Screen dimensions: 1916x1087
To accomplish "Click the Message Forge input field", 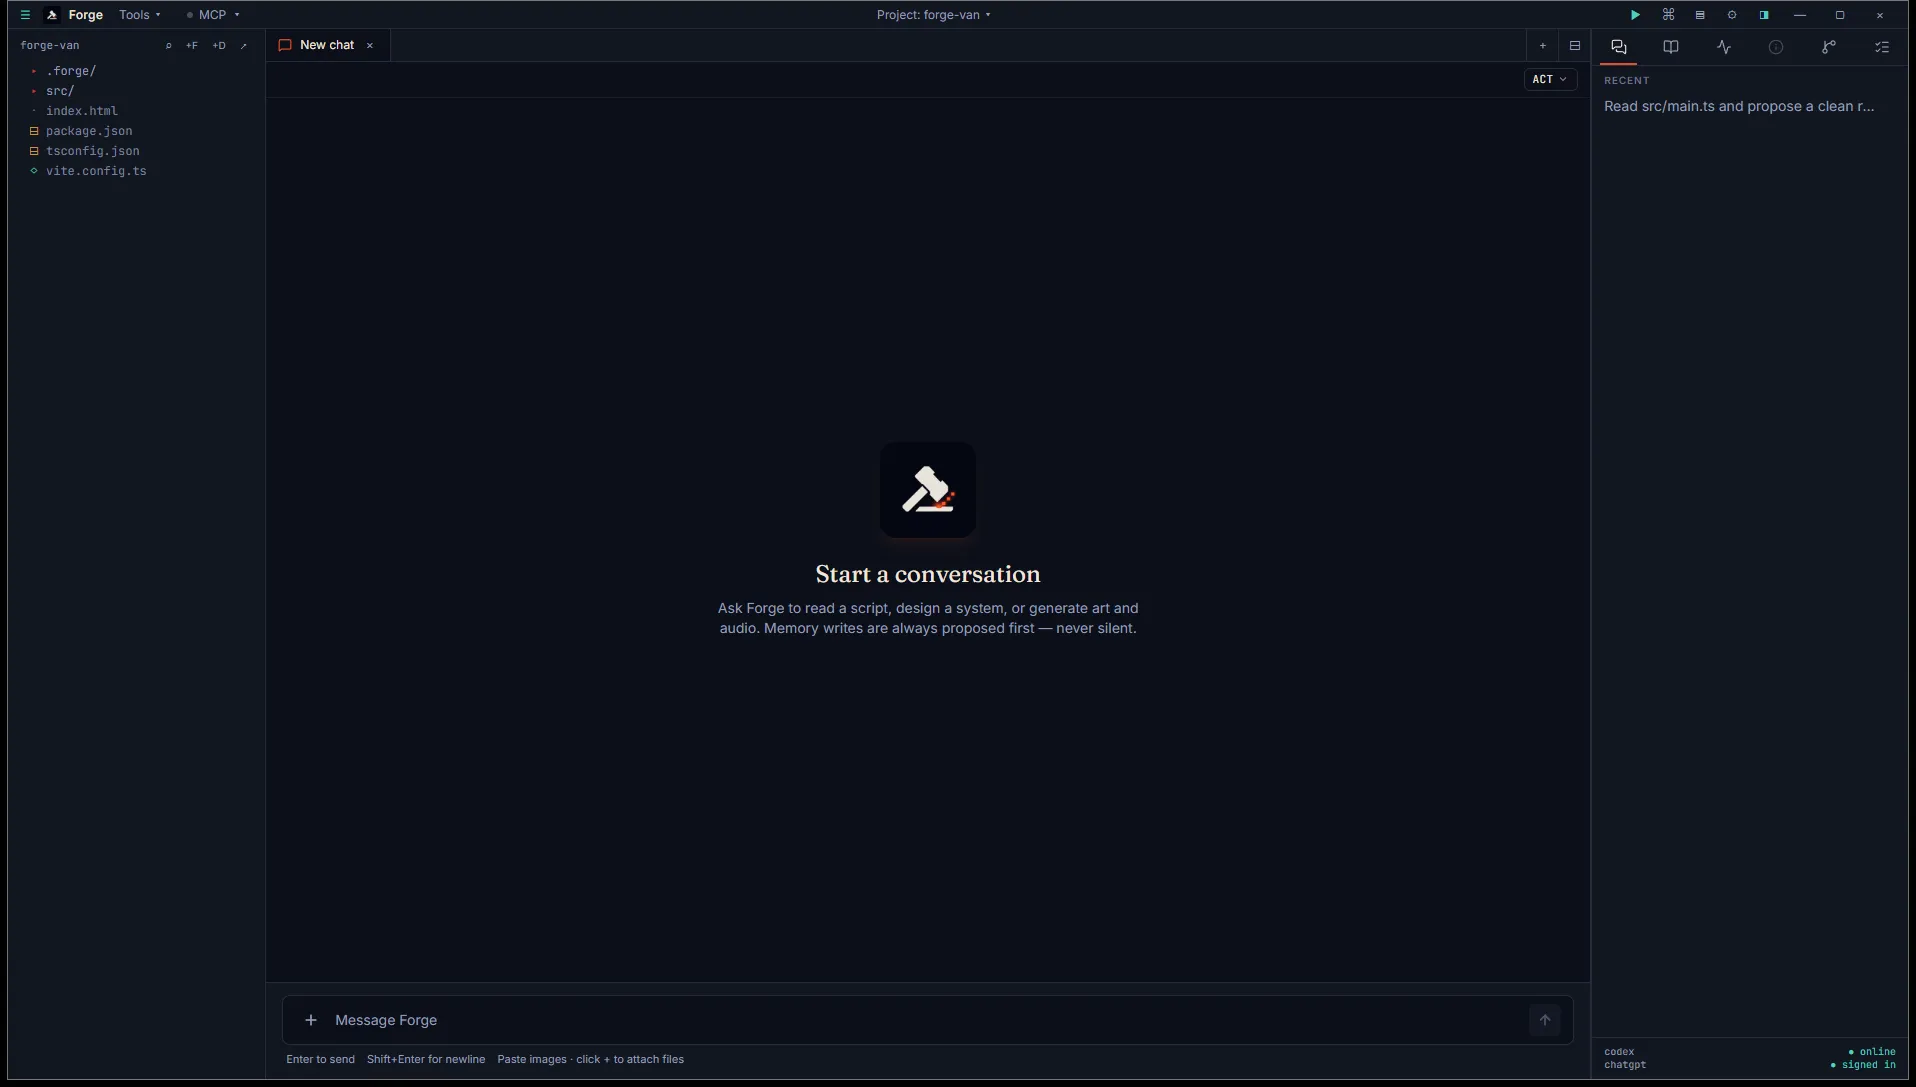I will pos(926,1020).
